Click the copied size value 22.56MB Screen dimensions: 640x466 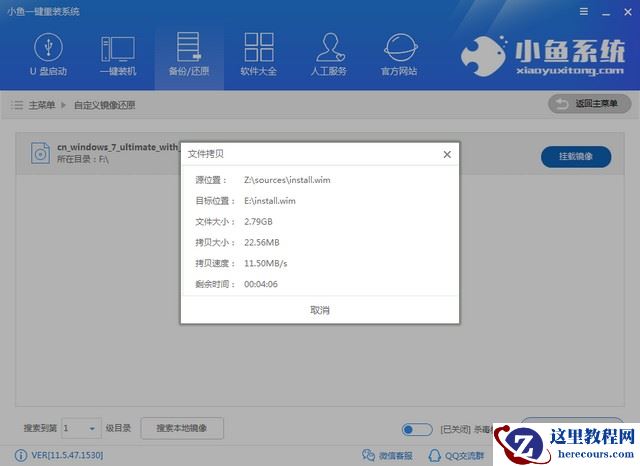pyautogui.click(x=262, y=242)
